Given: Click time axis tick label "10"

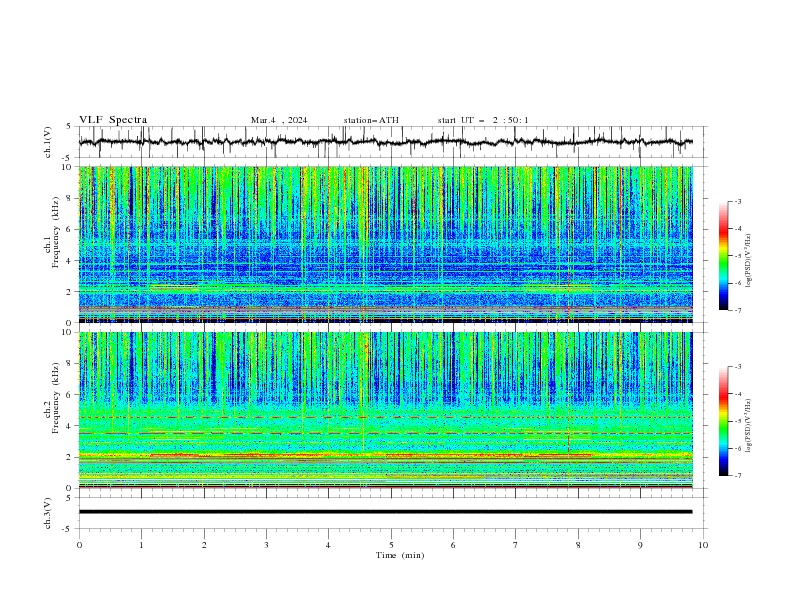Looking at the screenshot, I should coord(703,545).
